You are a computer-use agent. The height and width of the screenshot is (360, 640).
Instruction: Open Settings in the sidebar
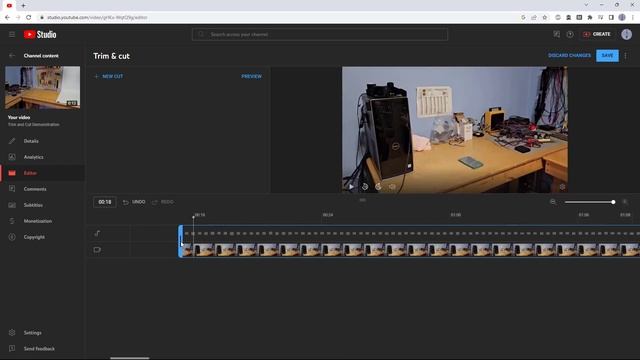click(32, 333)
